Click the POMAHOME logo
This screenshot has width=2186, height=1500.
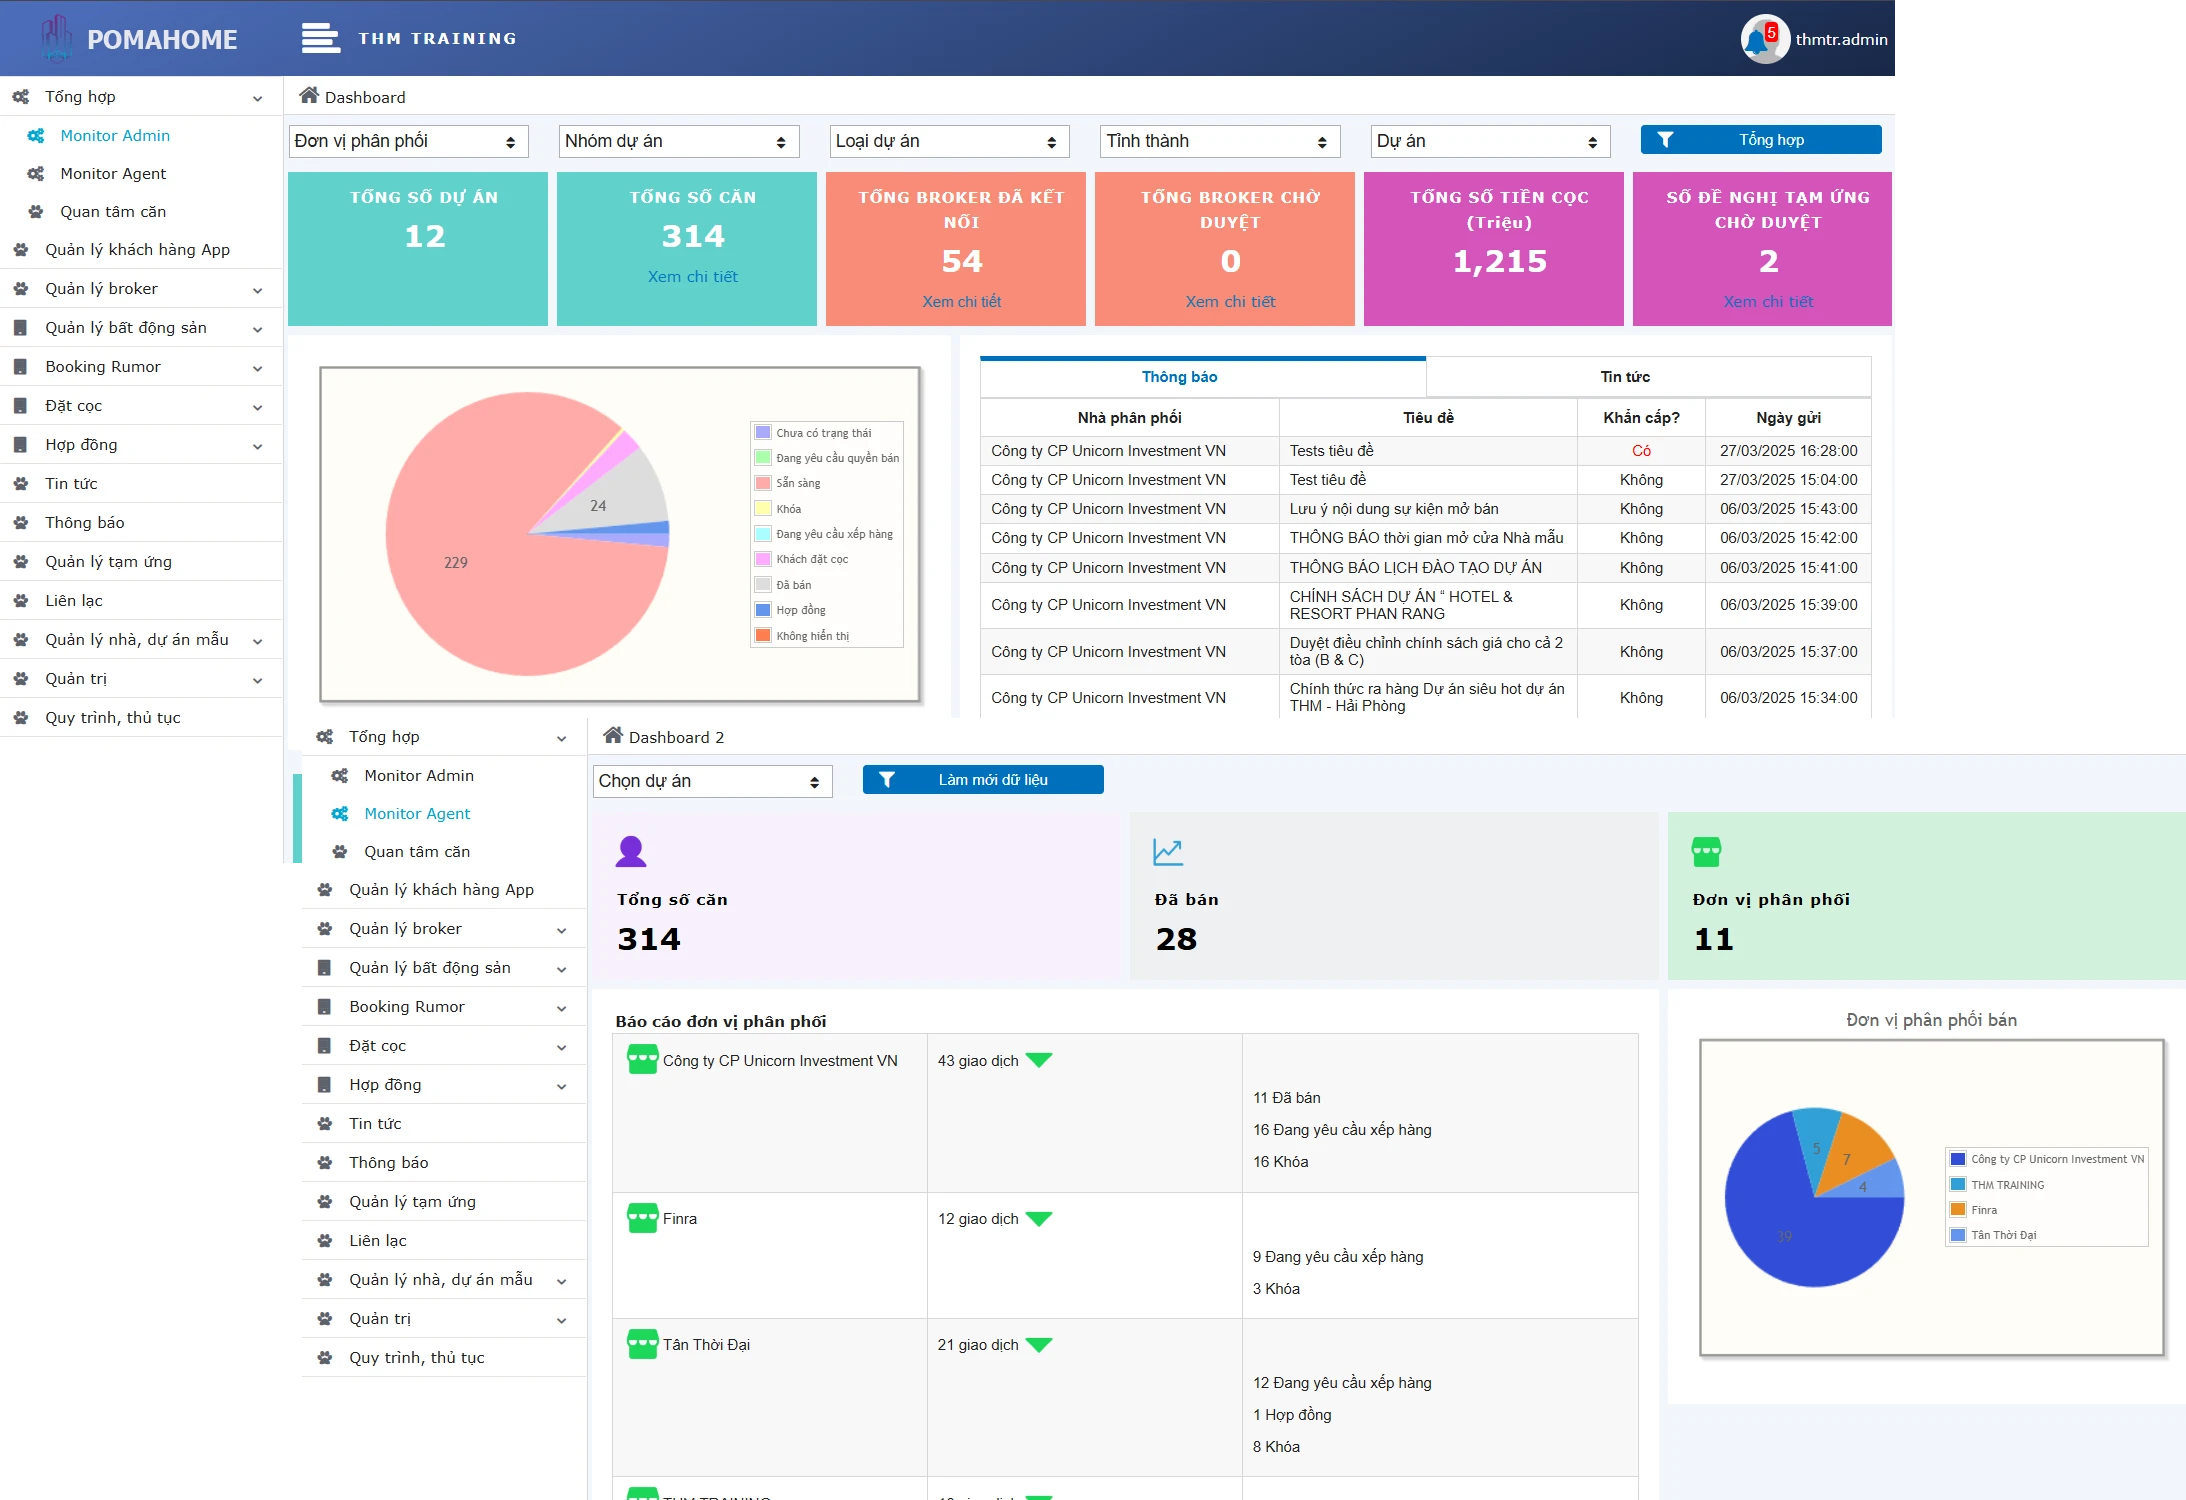[139, 39]
